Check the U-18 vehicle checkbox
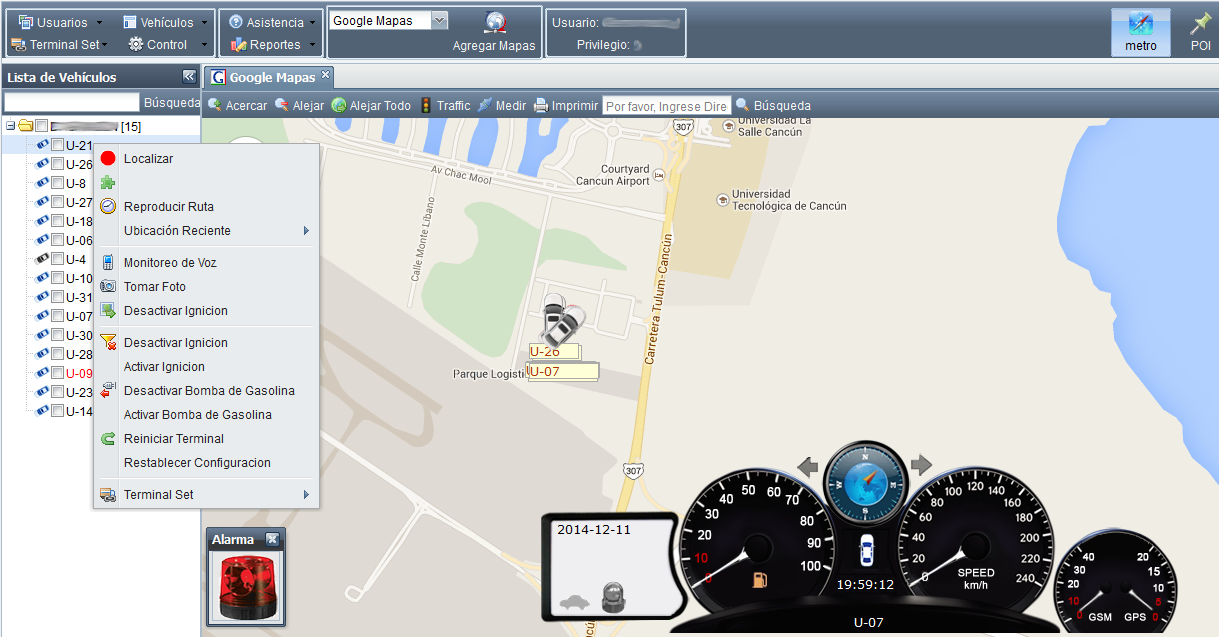Image resolution: width=1219 pixels, height=637 pixels. tap(58, 222)
